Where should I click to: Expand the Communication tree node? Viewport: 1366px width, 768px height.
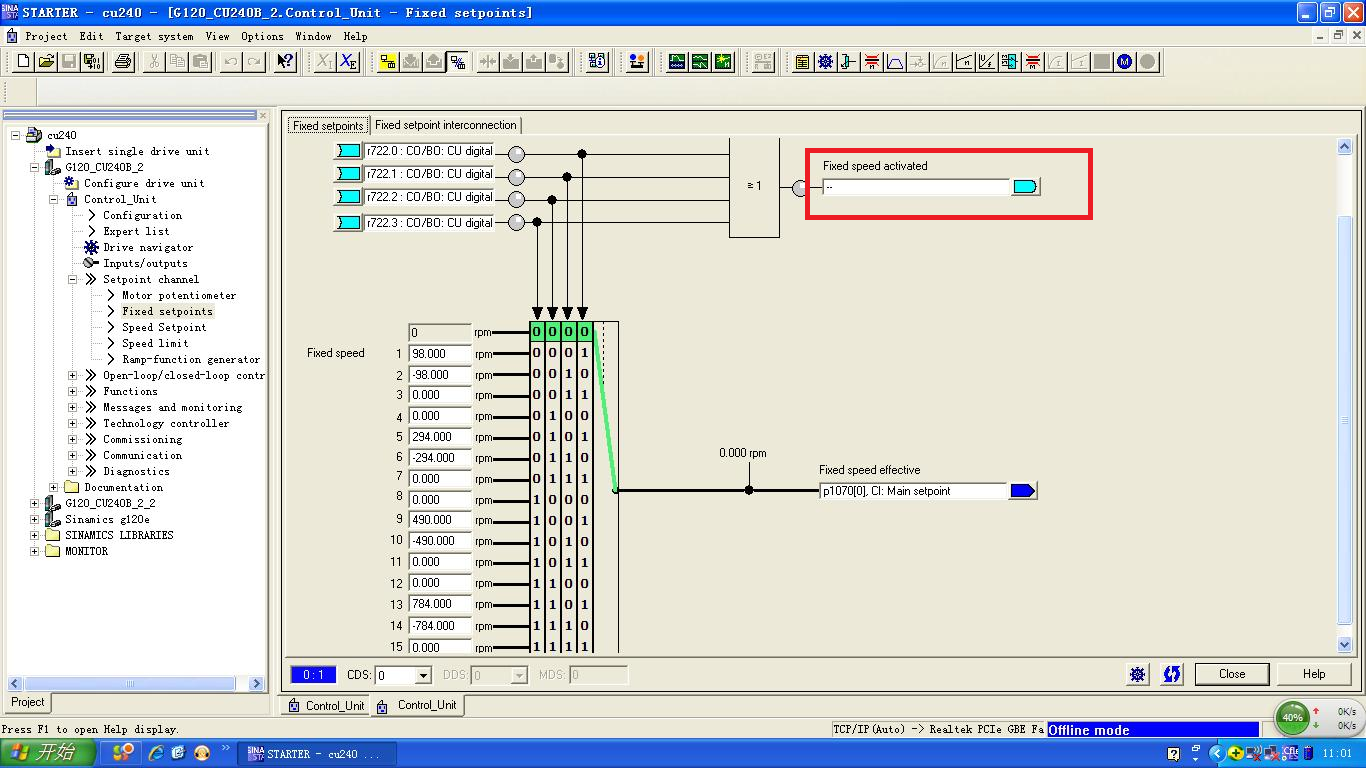click(x=73, y=455)
